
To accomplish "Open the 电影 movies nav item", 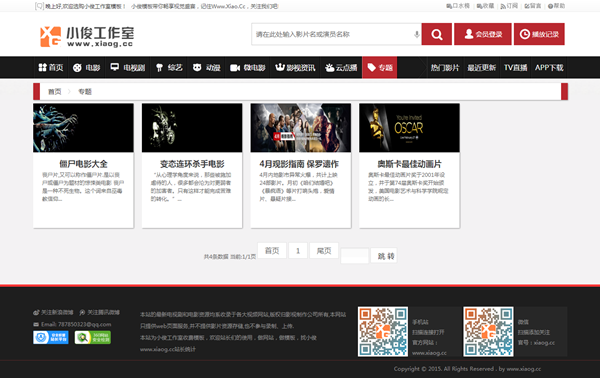I will pos(86,68).
